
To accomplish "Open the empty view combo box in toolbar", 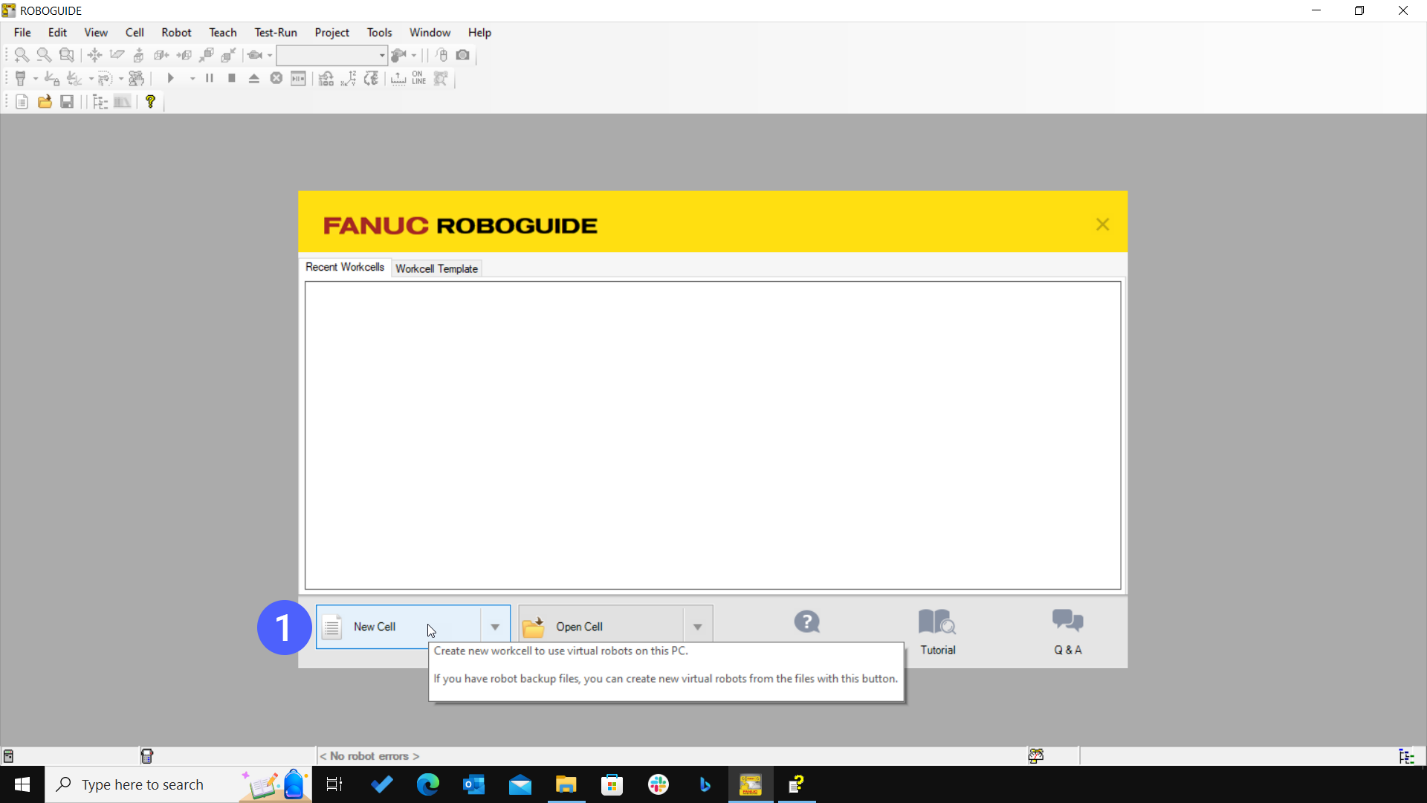I will click(x=331, y=55).
